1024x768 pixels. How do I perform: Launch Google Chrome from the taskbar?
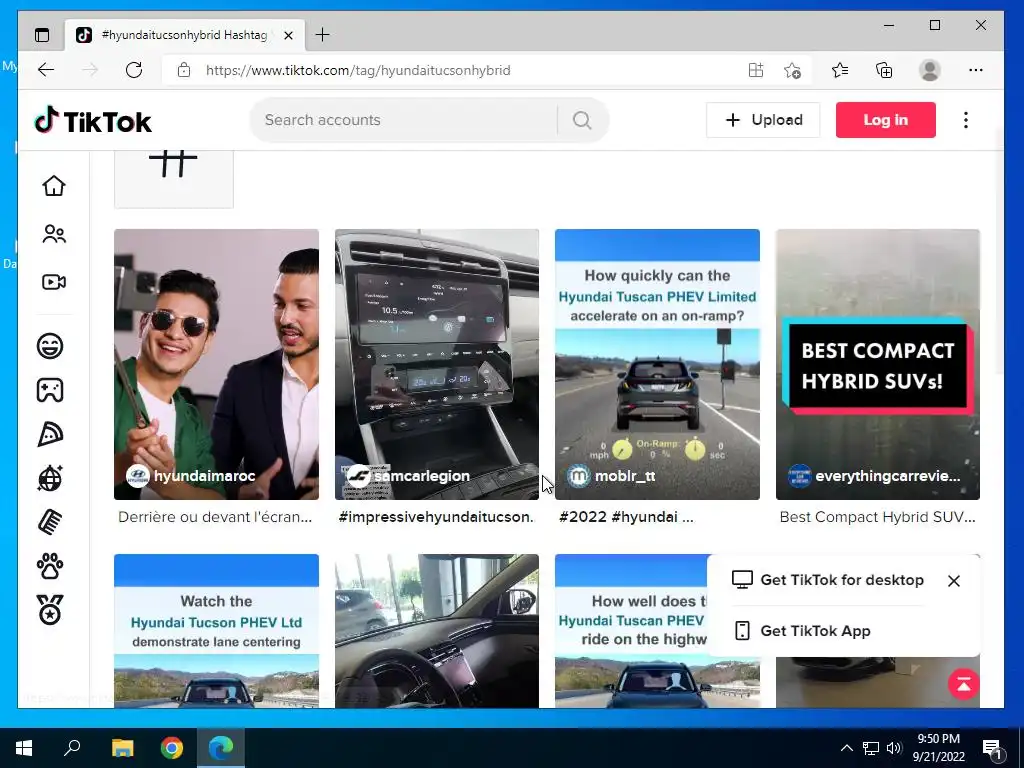[x=172, y=748]
